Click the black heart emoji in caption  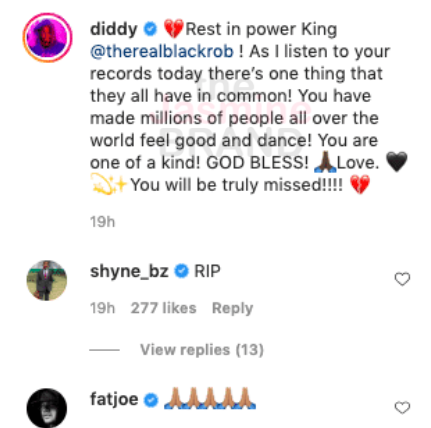[x=396, y=162]
